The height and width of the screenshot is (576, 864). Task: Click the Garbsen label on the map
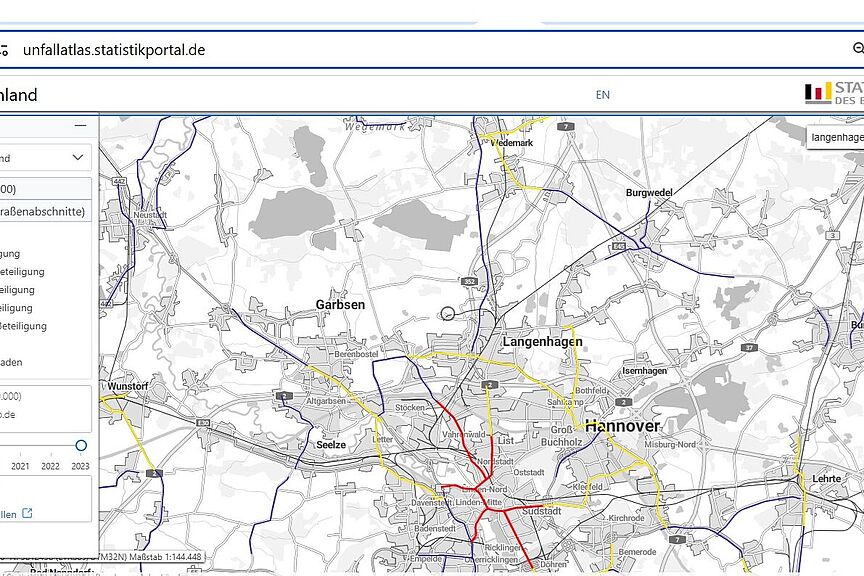pyautogui.click(x=340, y=304)
